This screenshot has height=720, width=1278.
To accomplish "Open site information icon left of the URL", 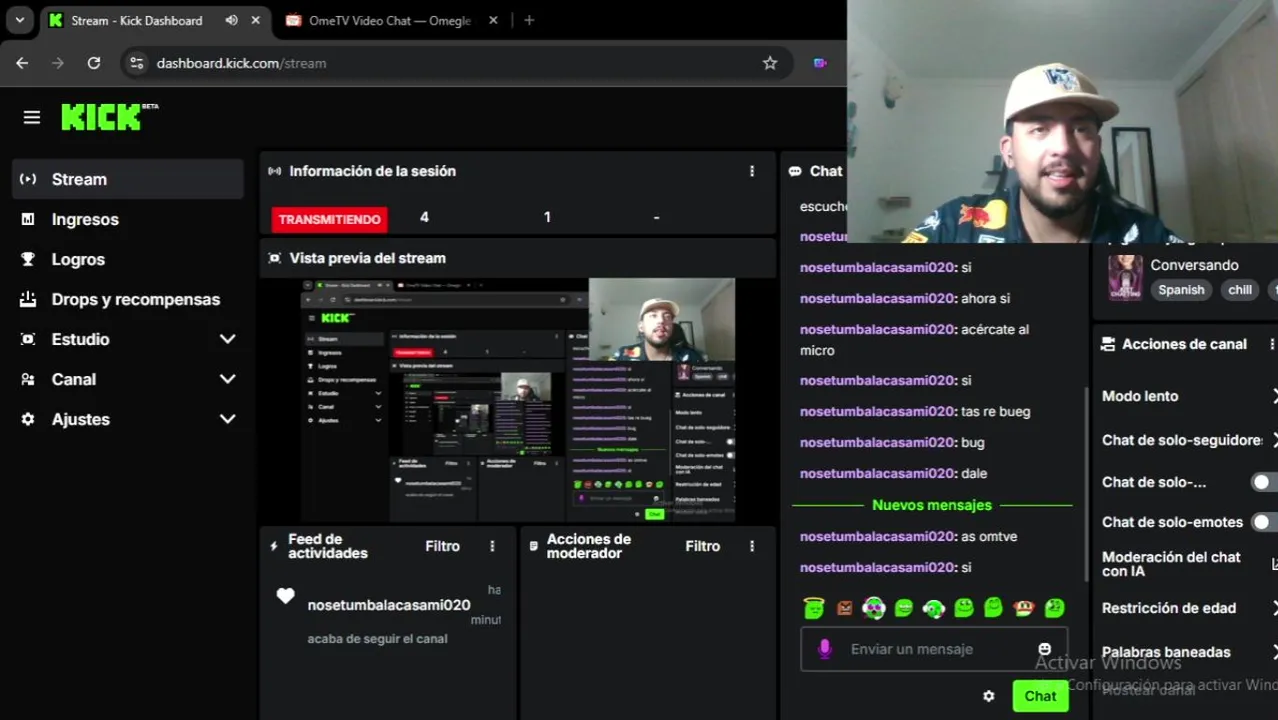I will click(137, 63).
